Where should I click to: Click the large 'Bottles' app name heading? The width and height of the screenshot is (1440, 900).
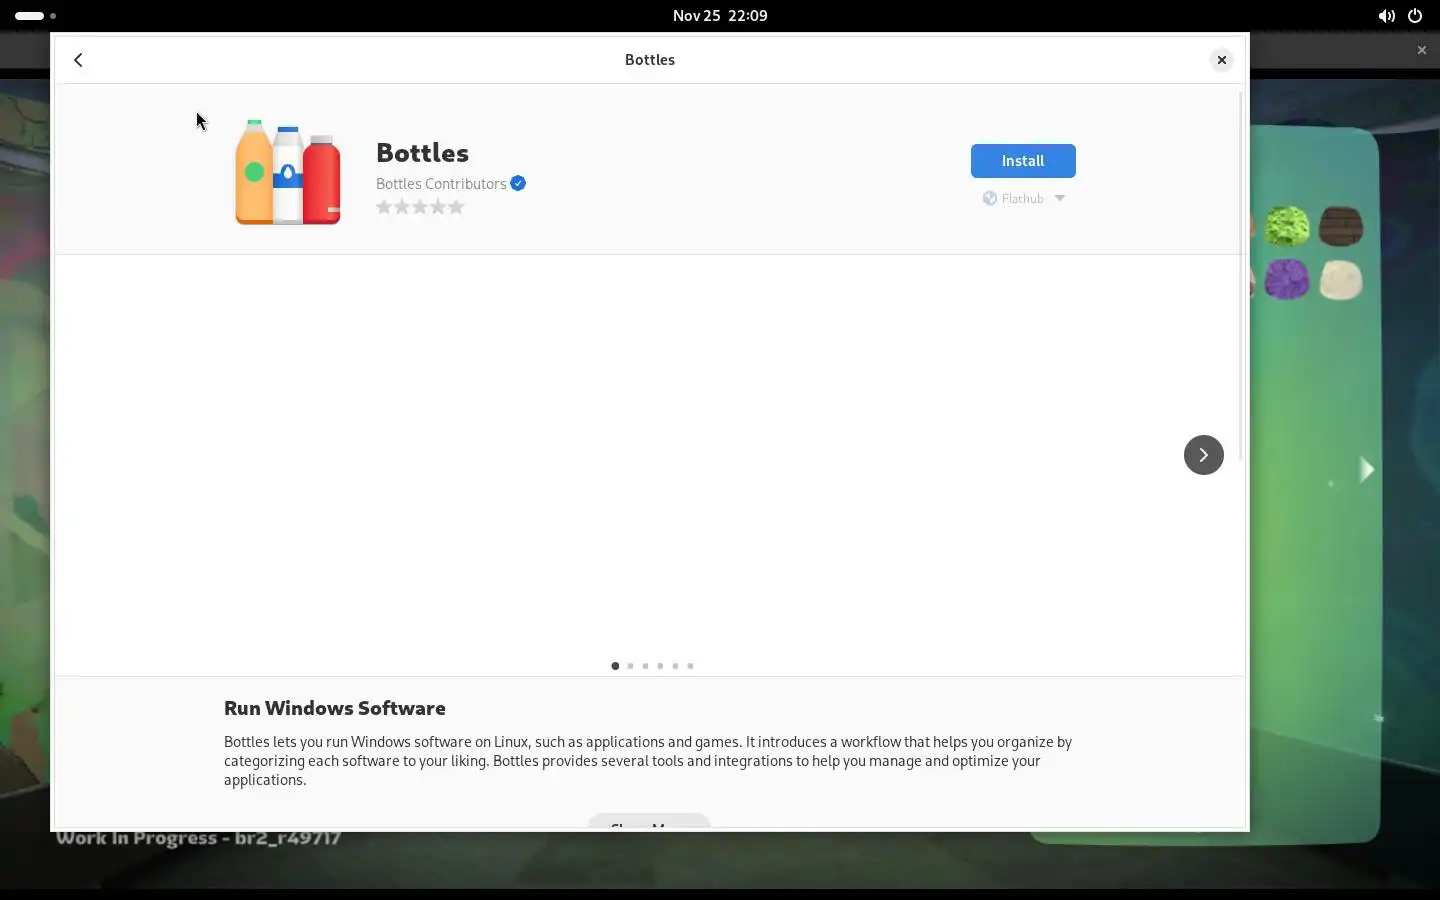pyautogui.click(x=422, y=153)
